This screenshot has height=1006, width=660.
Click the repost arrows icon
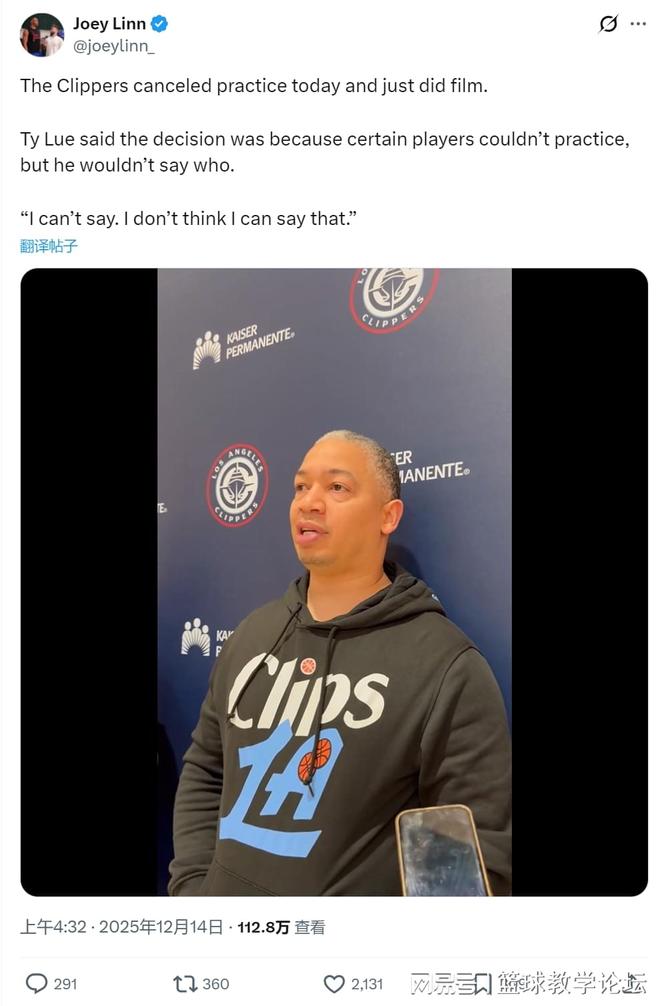(x=185, y=984)
